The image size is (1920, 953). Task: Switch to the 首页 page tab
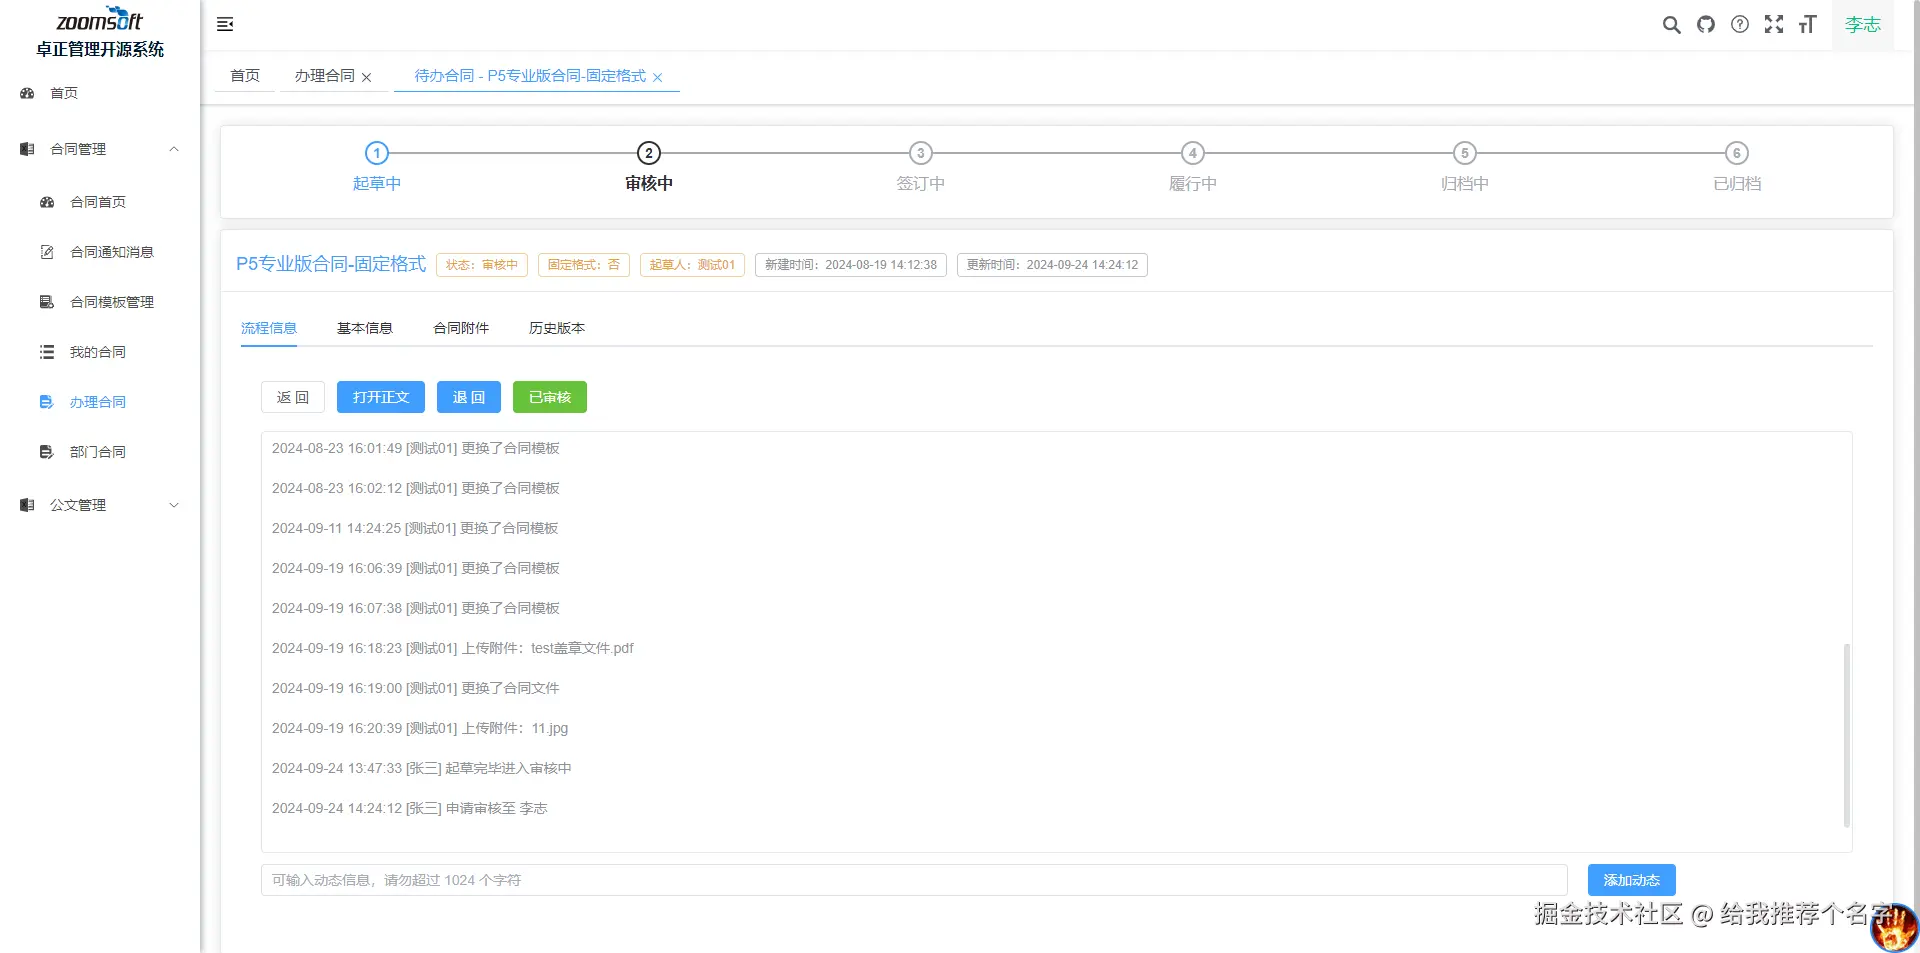pyautogui.click(x=245, y=76)
